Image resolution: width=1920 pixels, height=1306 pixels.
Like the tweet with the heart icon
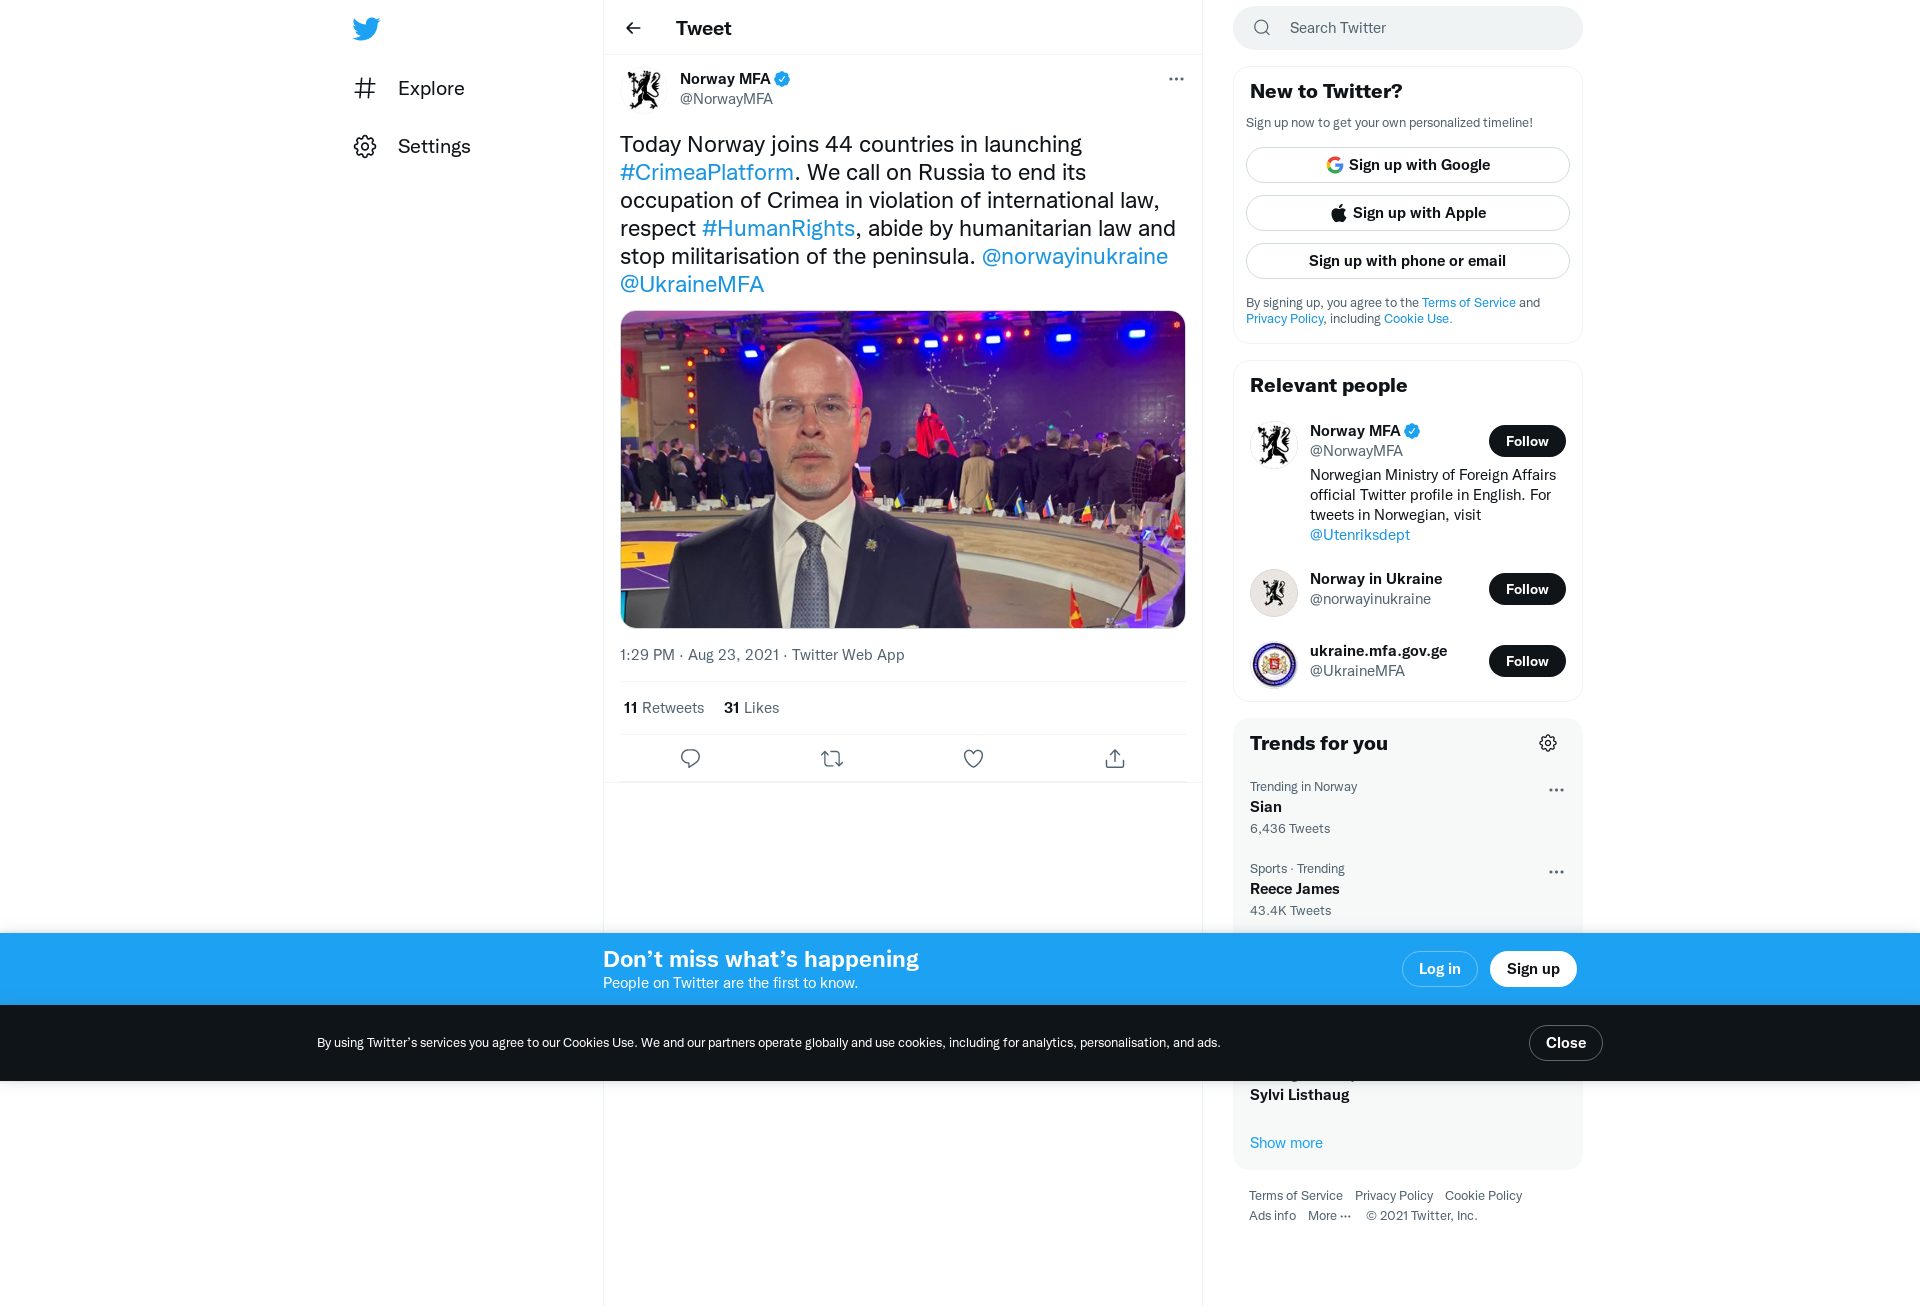click(973, 758)
